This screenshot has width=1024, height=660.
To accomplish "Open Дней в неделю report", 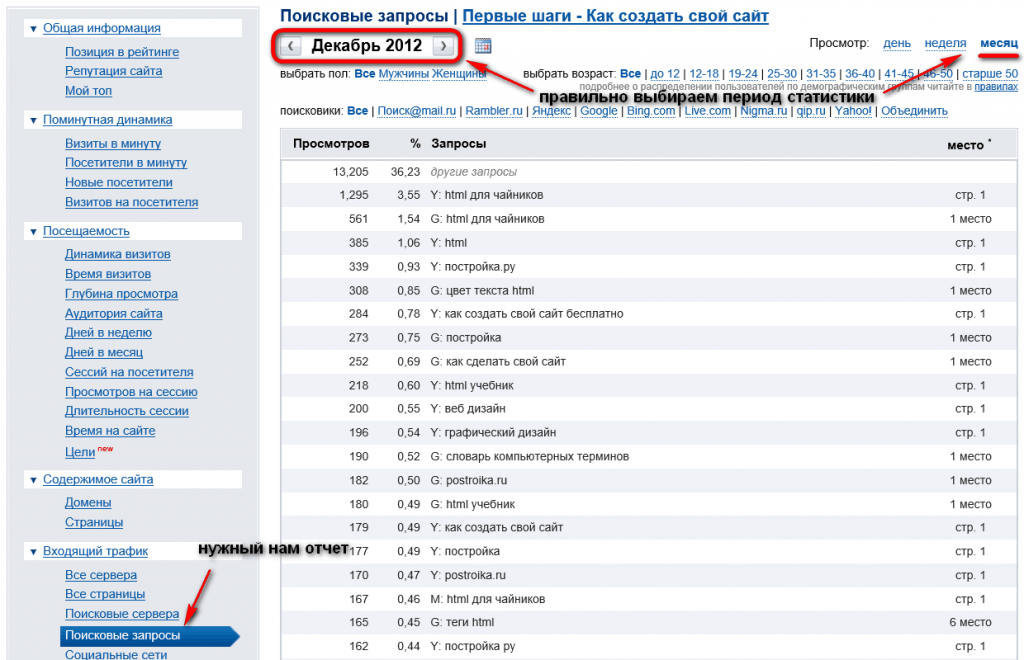I will (108, 333).
